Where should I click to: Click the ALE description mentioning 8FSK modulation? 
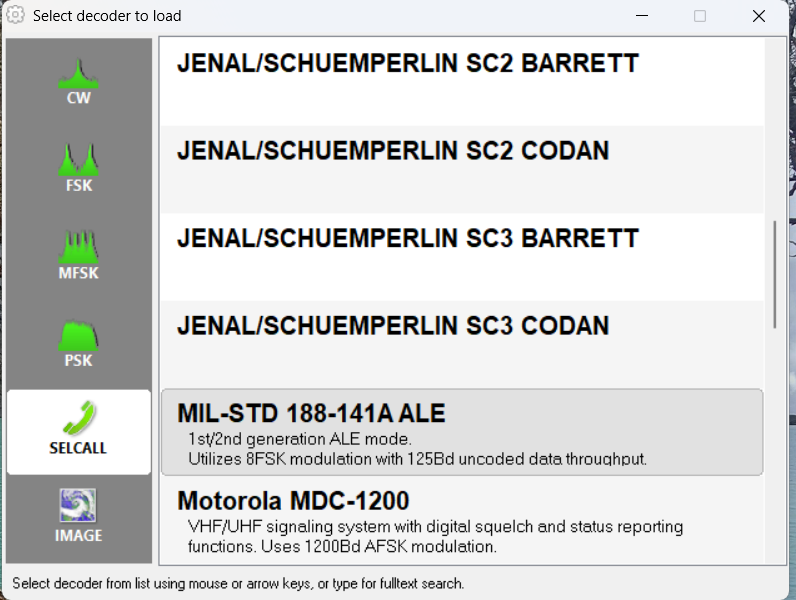point(418,459)
